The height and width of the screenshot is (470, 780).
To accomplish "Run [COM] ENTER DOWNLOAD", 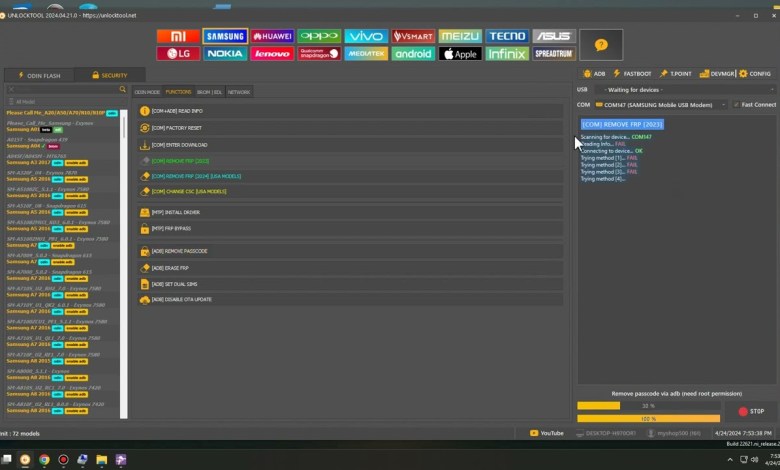I will point(350,145).
